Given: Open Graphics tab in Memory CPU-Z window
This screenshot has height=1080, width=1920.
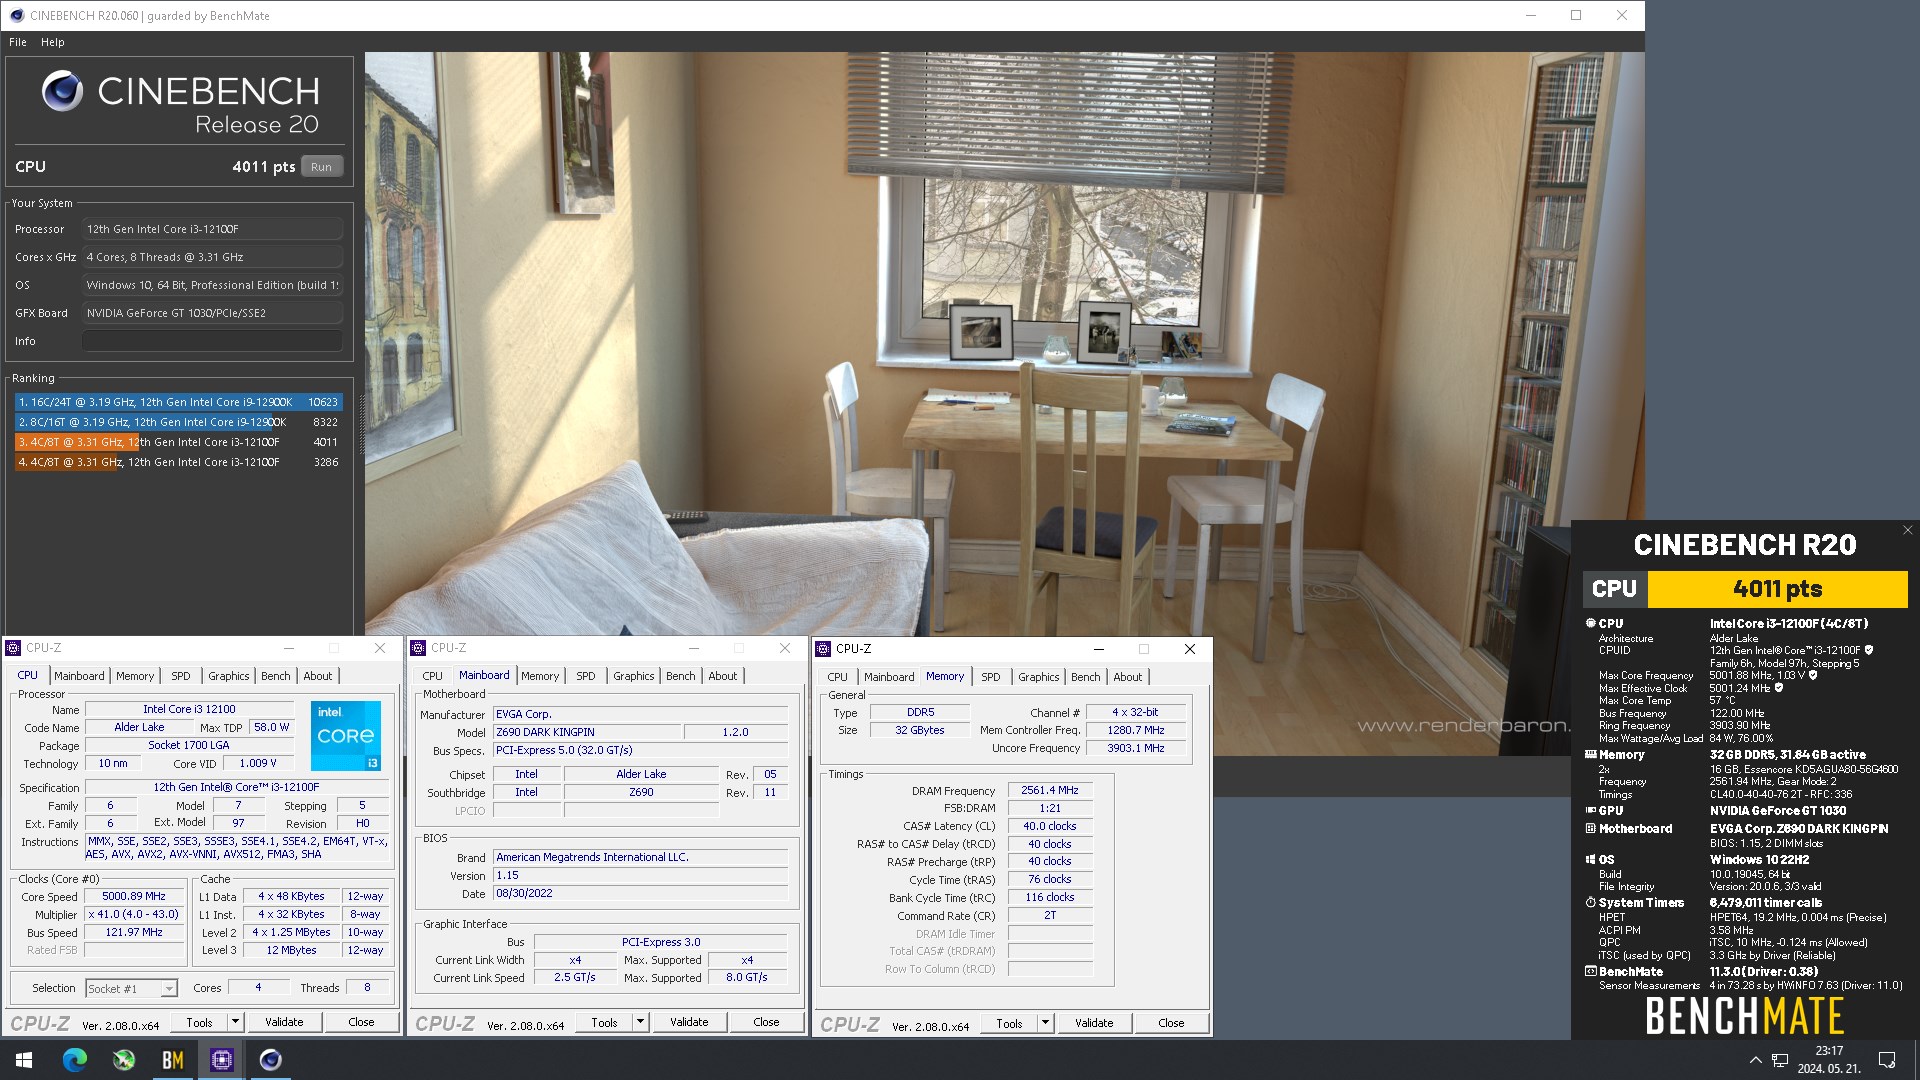Looking at the screenshot, I should coord(1039,677).
